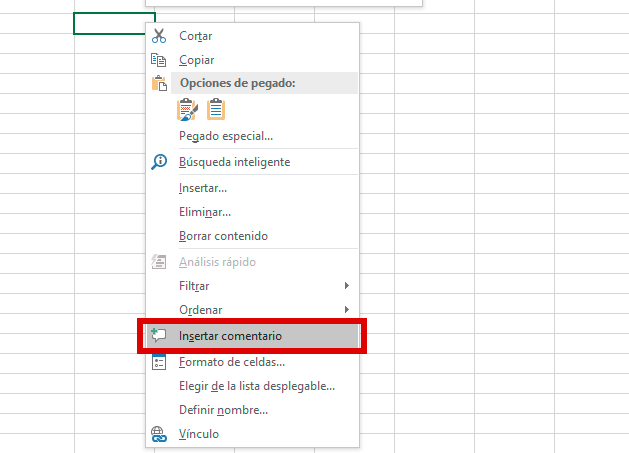Click the greyed Análisis rápido icon
Image resolution: width=629 pixels, height=453 pixels.
[158, 262]
